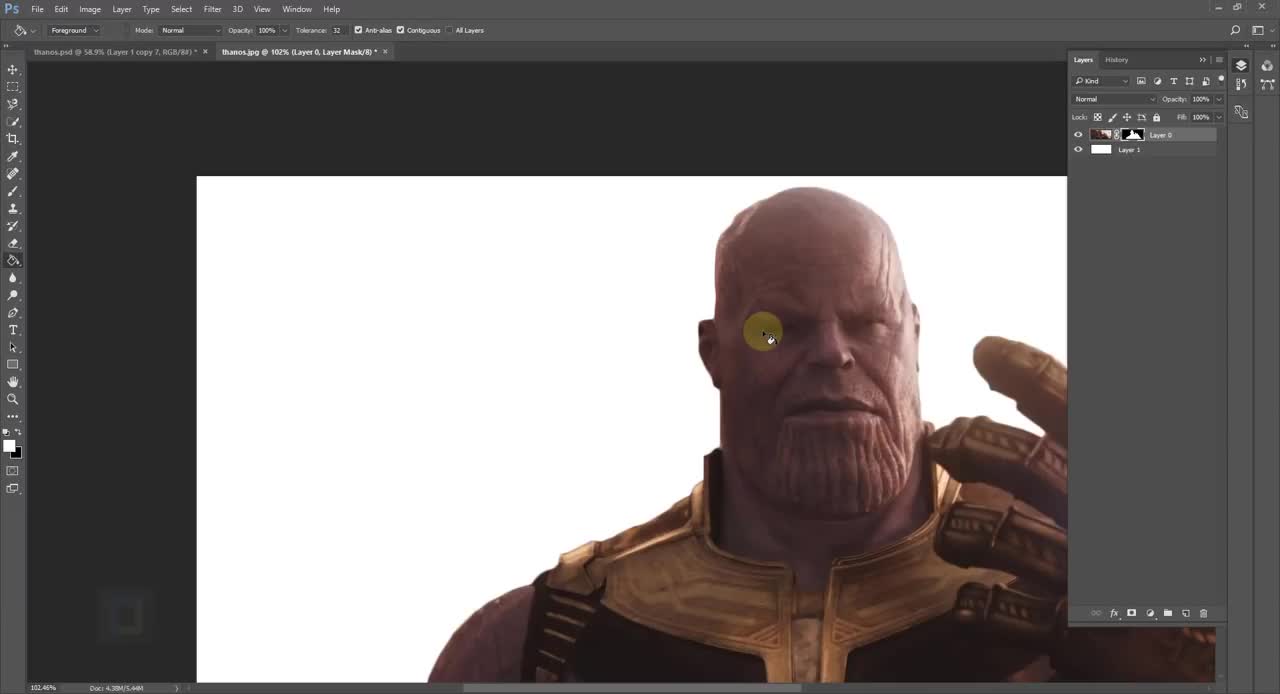Click Layer 0 mask thumbnail
The width and height of the screenshot is (1280, 694).
[1132, 135]
